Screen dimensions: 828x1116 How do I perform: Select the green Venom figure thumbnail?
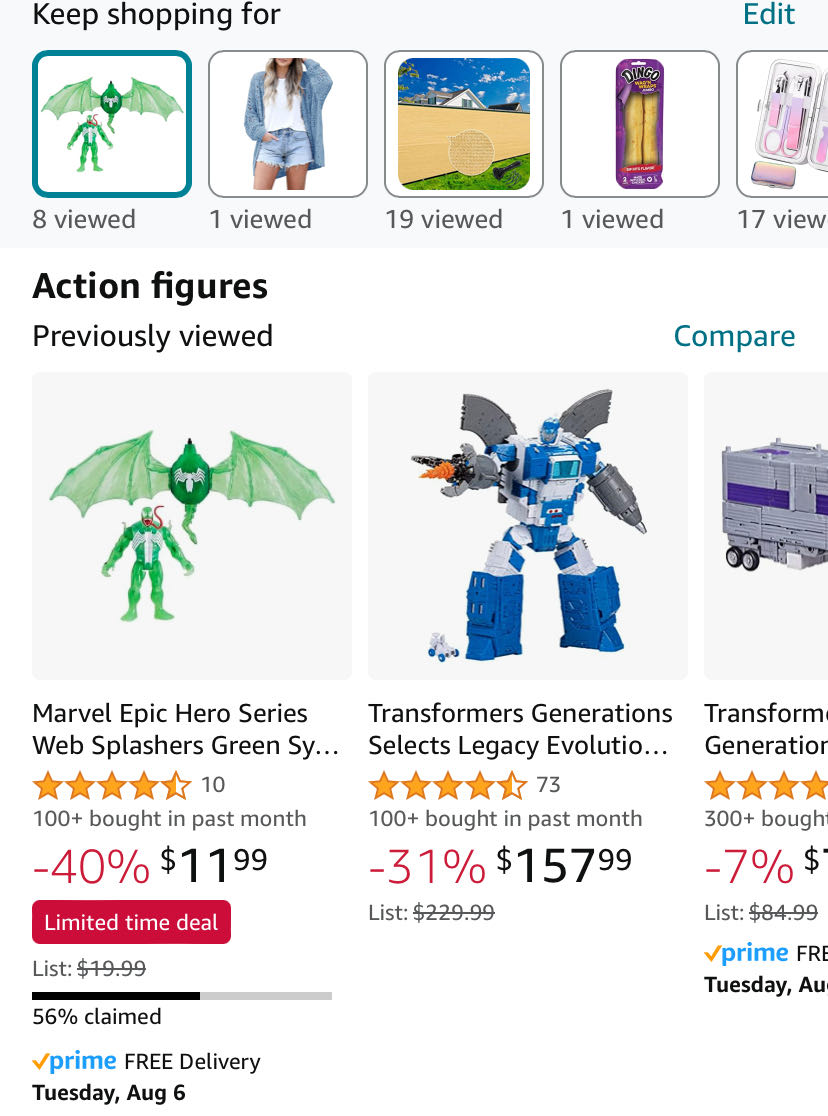pos(112,124)
